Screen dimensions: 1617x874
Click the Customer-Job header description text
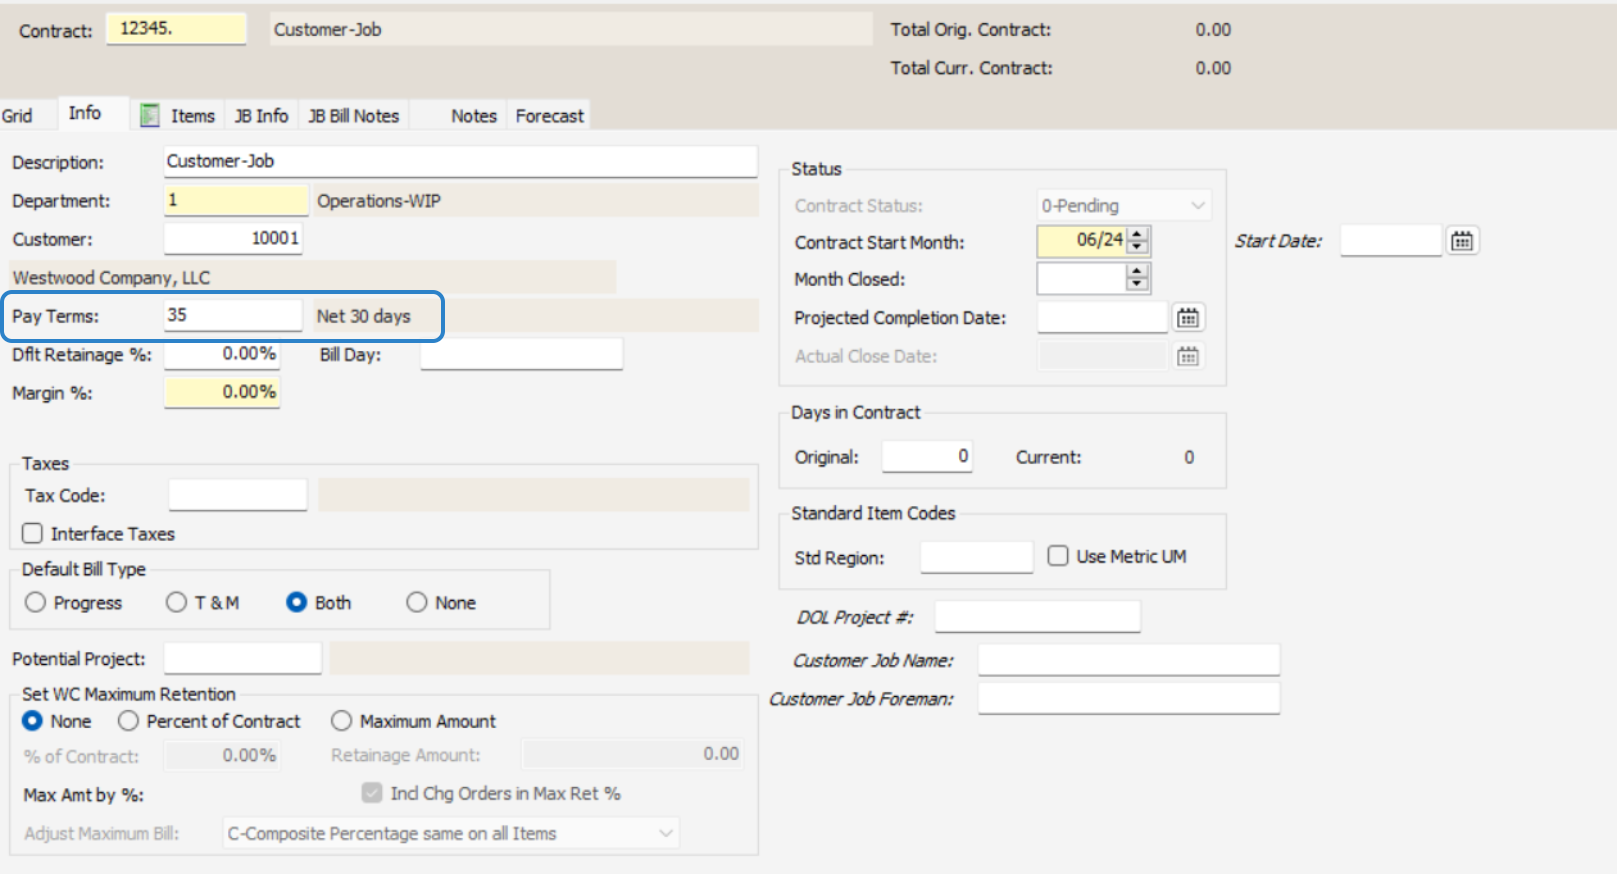coord(327,30)
